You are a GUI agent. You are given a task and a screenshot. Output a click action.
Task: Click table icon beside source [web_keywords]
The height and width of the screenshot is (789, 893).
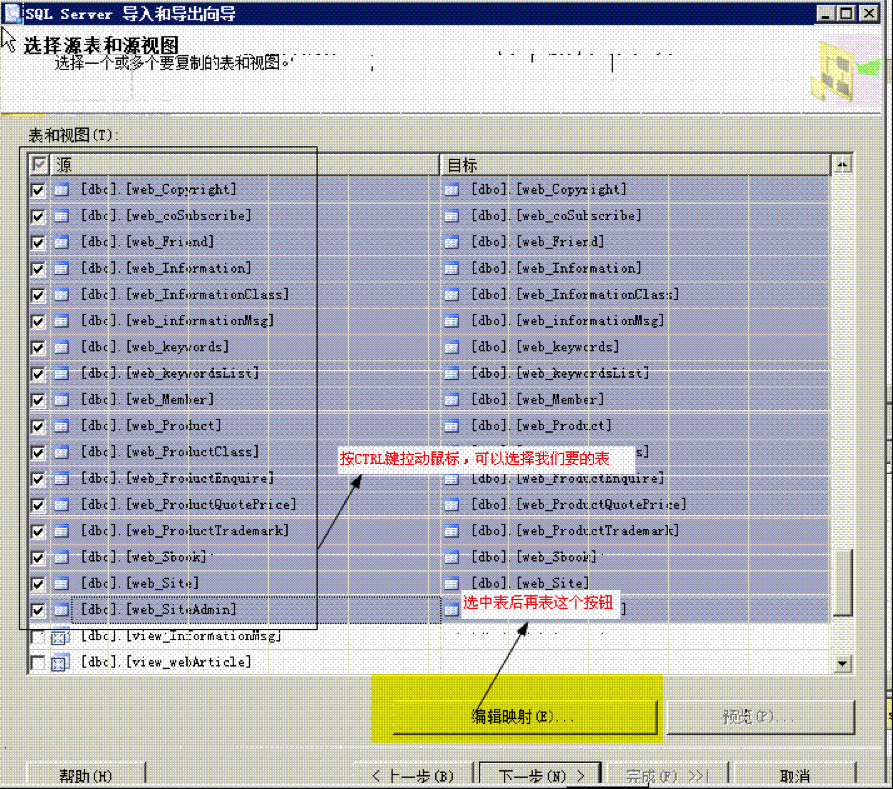coord(61,347)
